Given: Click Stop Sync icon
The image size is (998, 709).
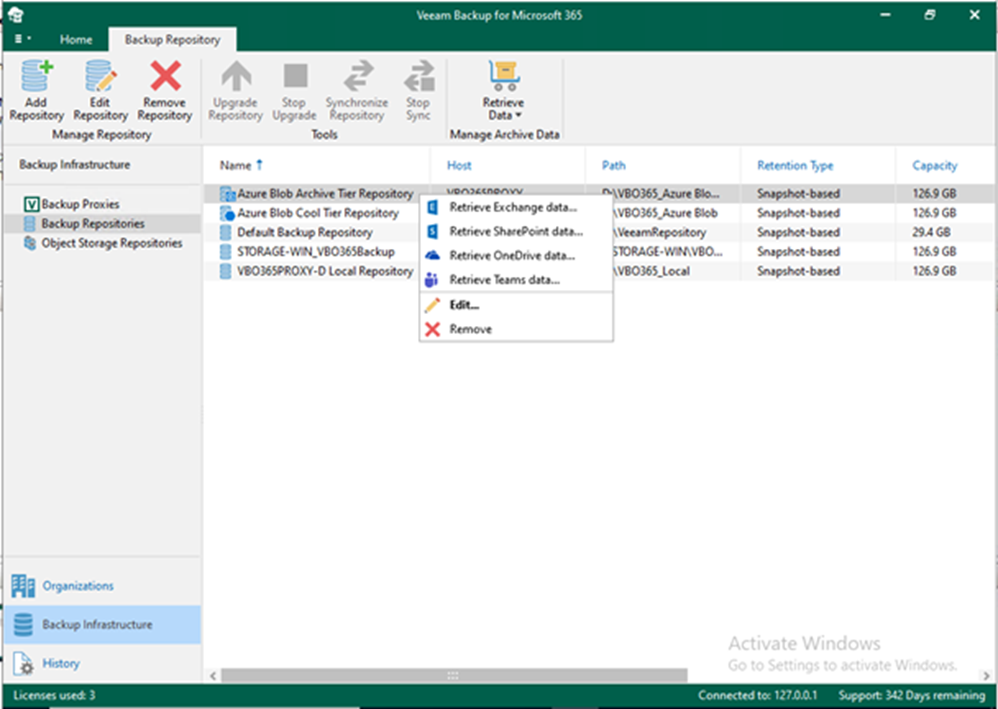Looking at the screenshot, I should coord(419,76).
